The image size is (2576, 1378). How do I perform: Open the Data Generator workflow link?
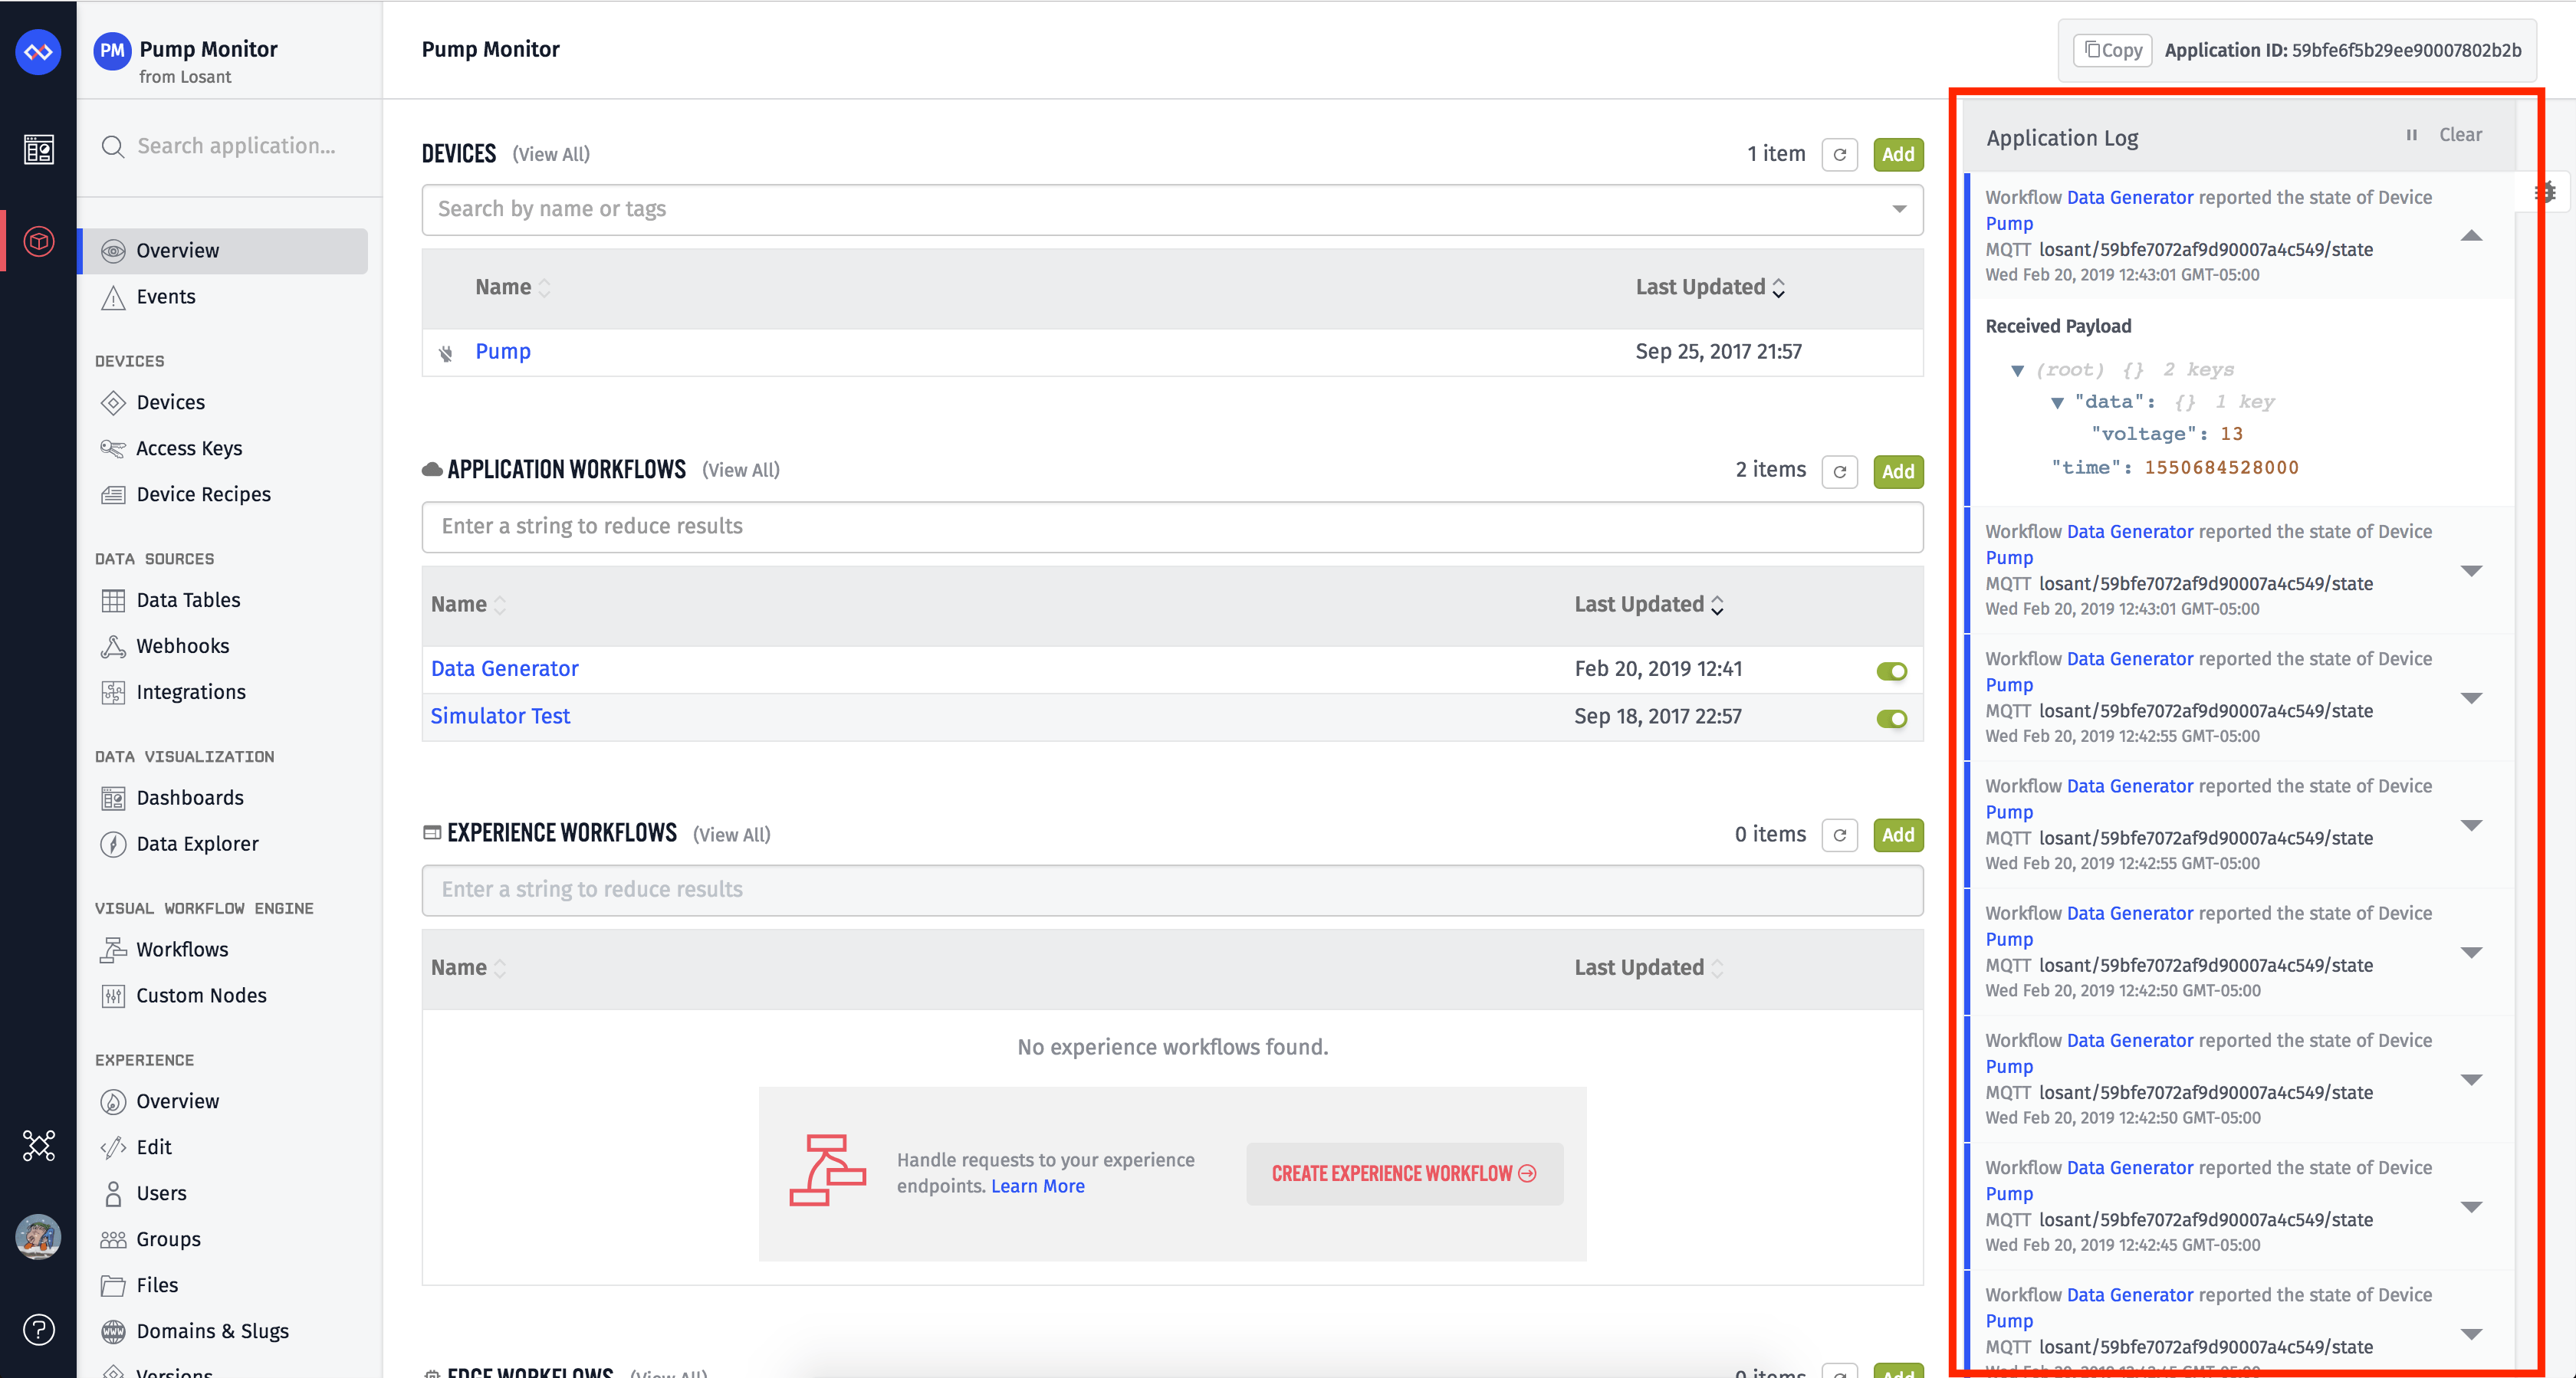click(504, 669)
